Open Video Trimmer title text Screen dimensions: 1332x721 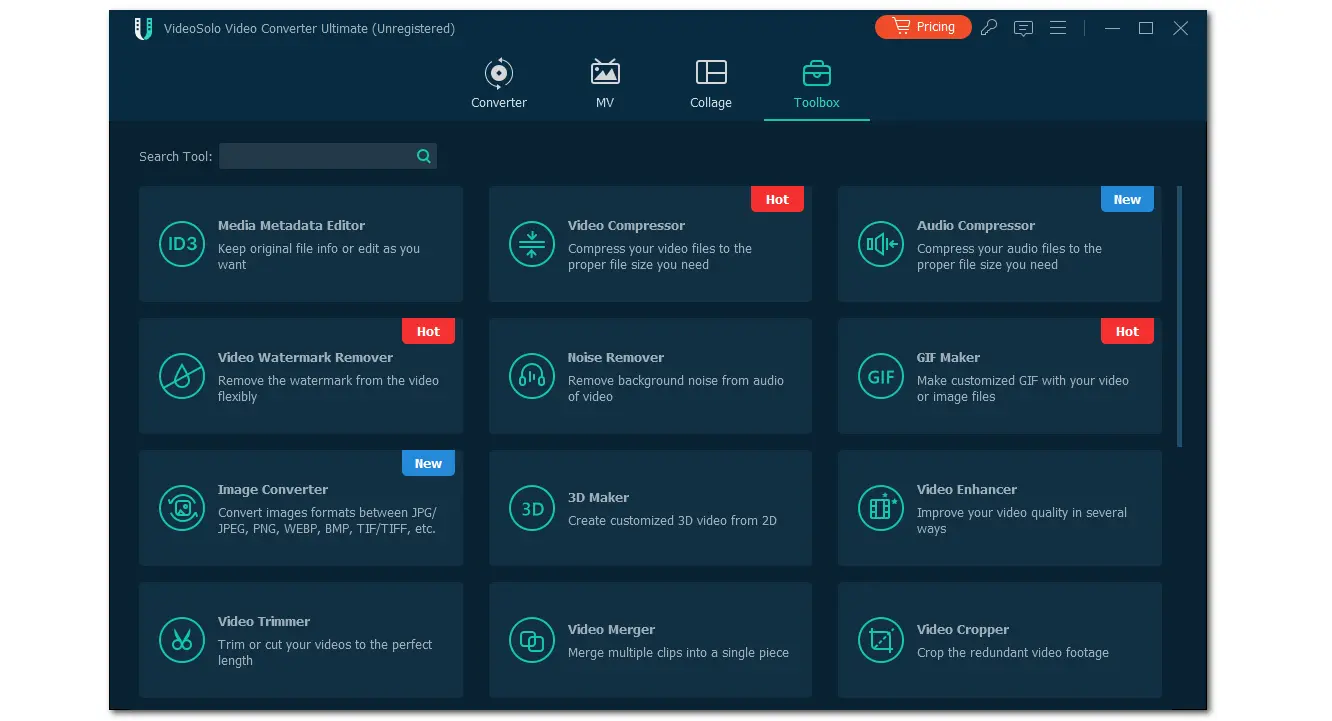click(264, 622)
